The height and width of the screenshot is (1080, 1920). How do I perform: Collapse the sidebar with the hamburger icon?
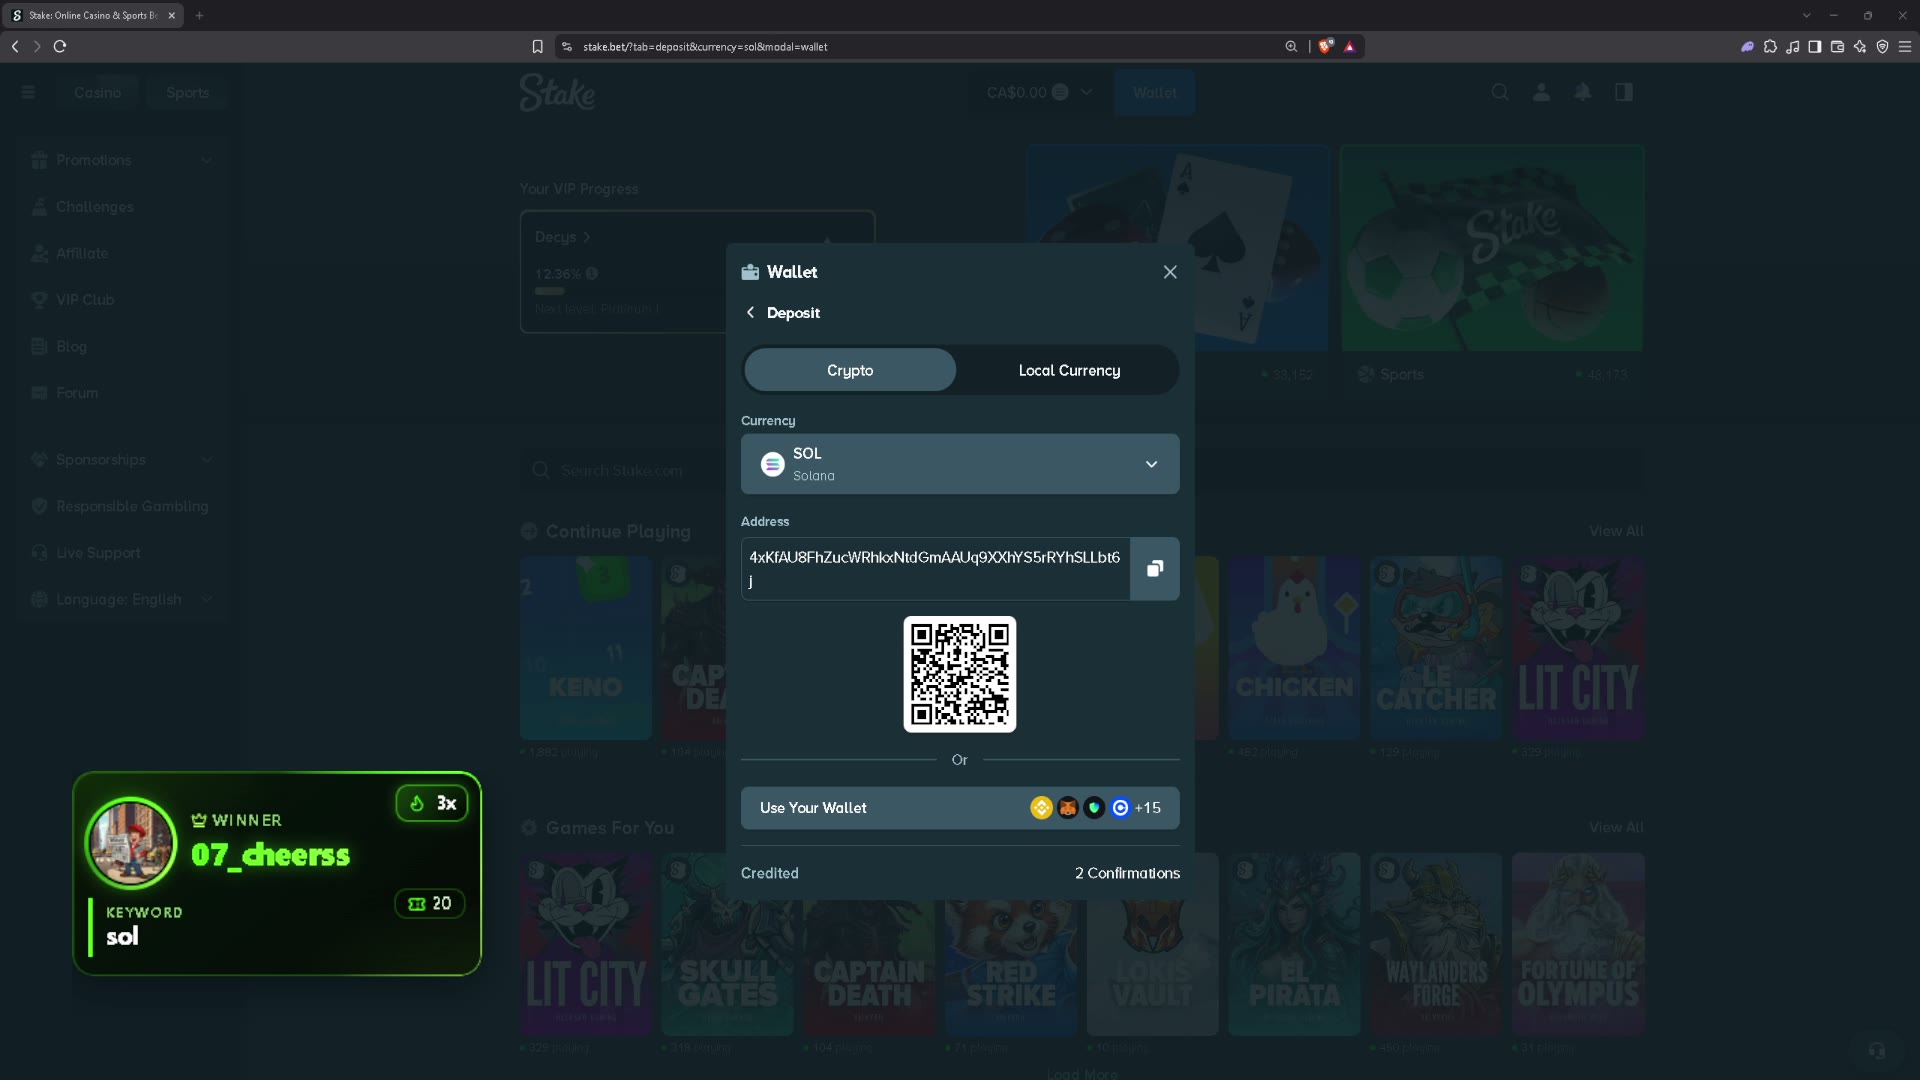click(28, 92)
